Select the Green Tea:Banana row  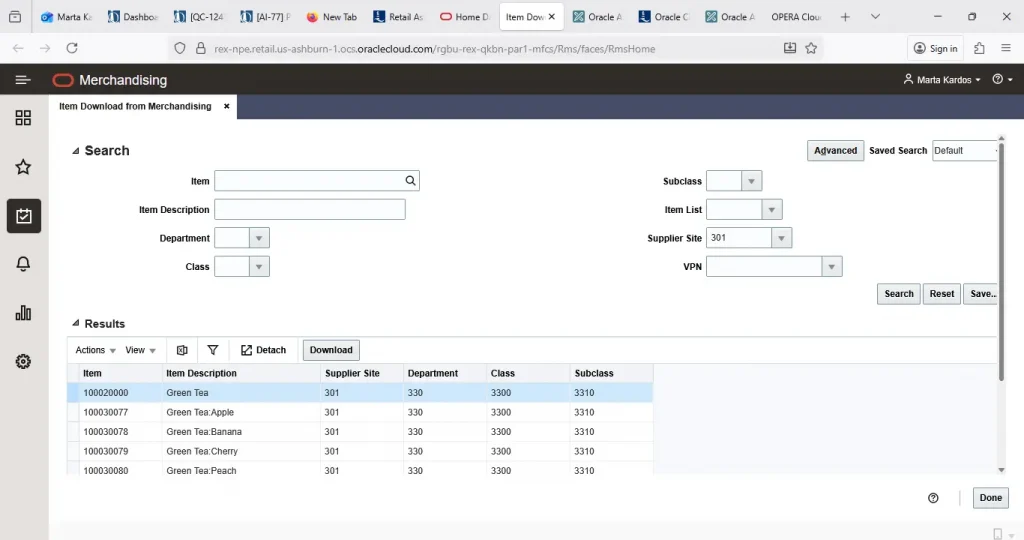point(204,432)
